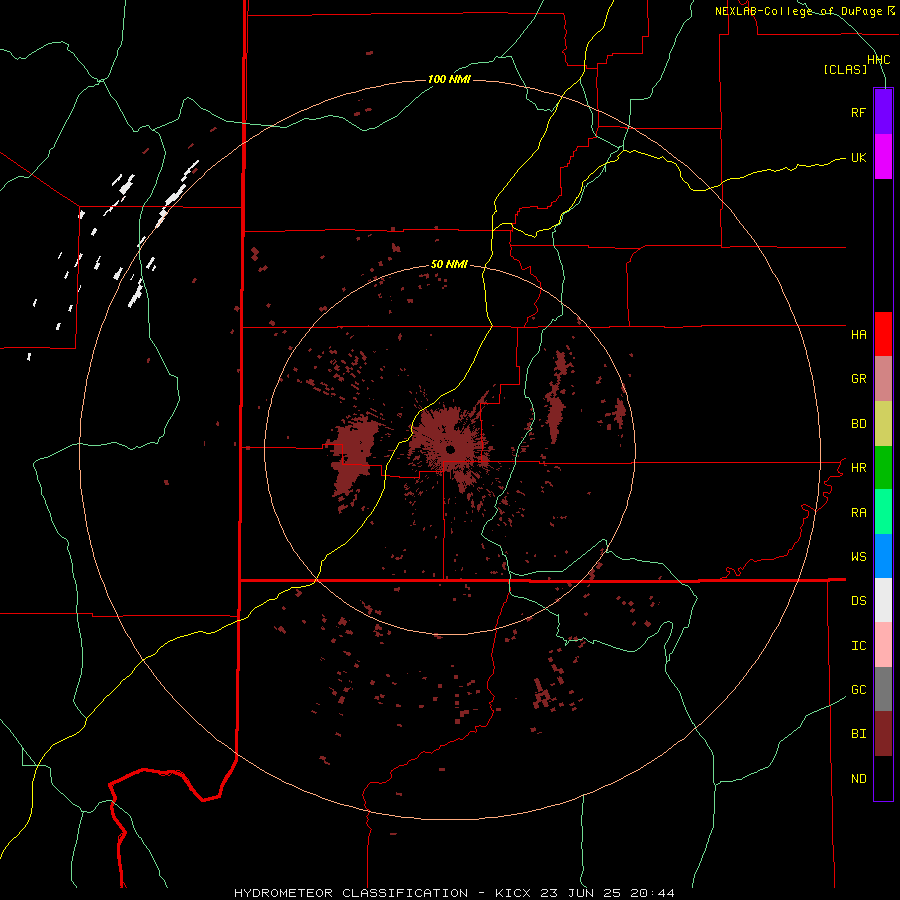Screen dimensions: 900x900
Task: Click the UK legend label
Action: [858, 157]
